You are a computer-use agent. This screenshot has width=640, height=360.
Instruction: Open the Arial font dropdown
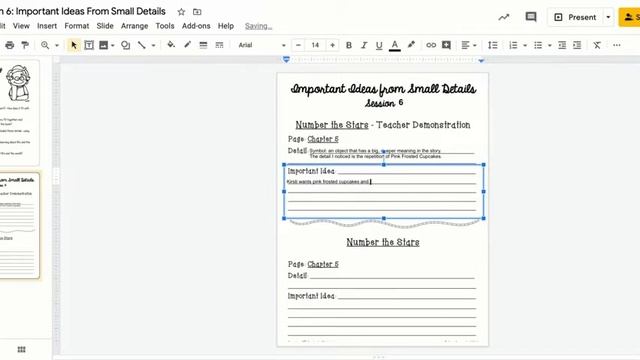click(x=262, y=45)
